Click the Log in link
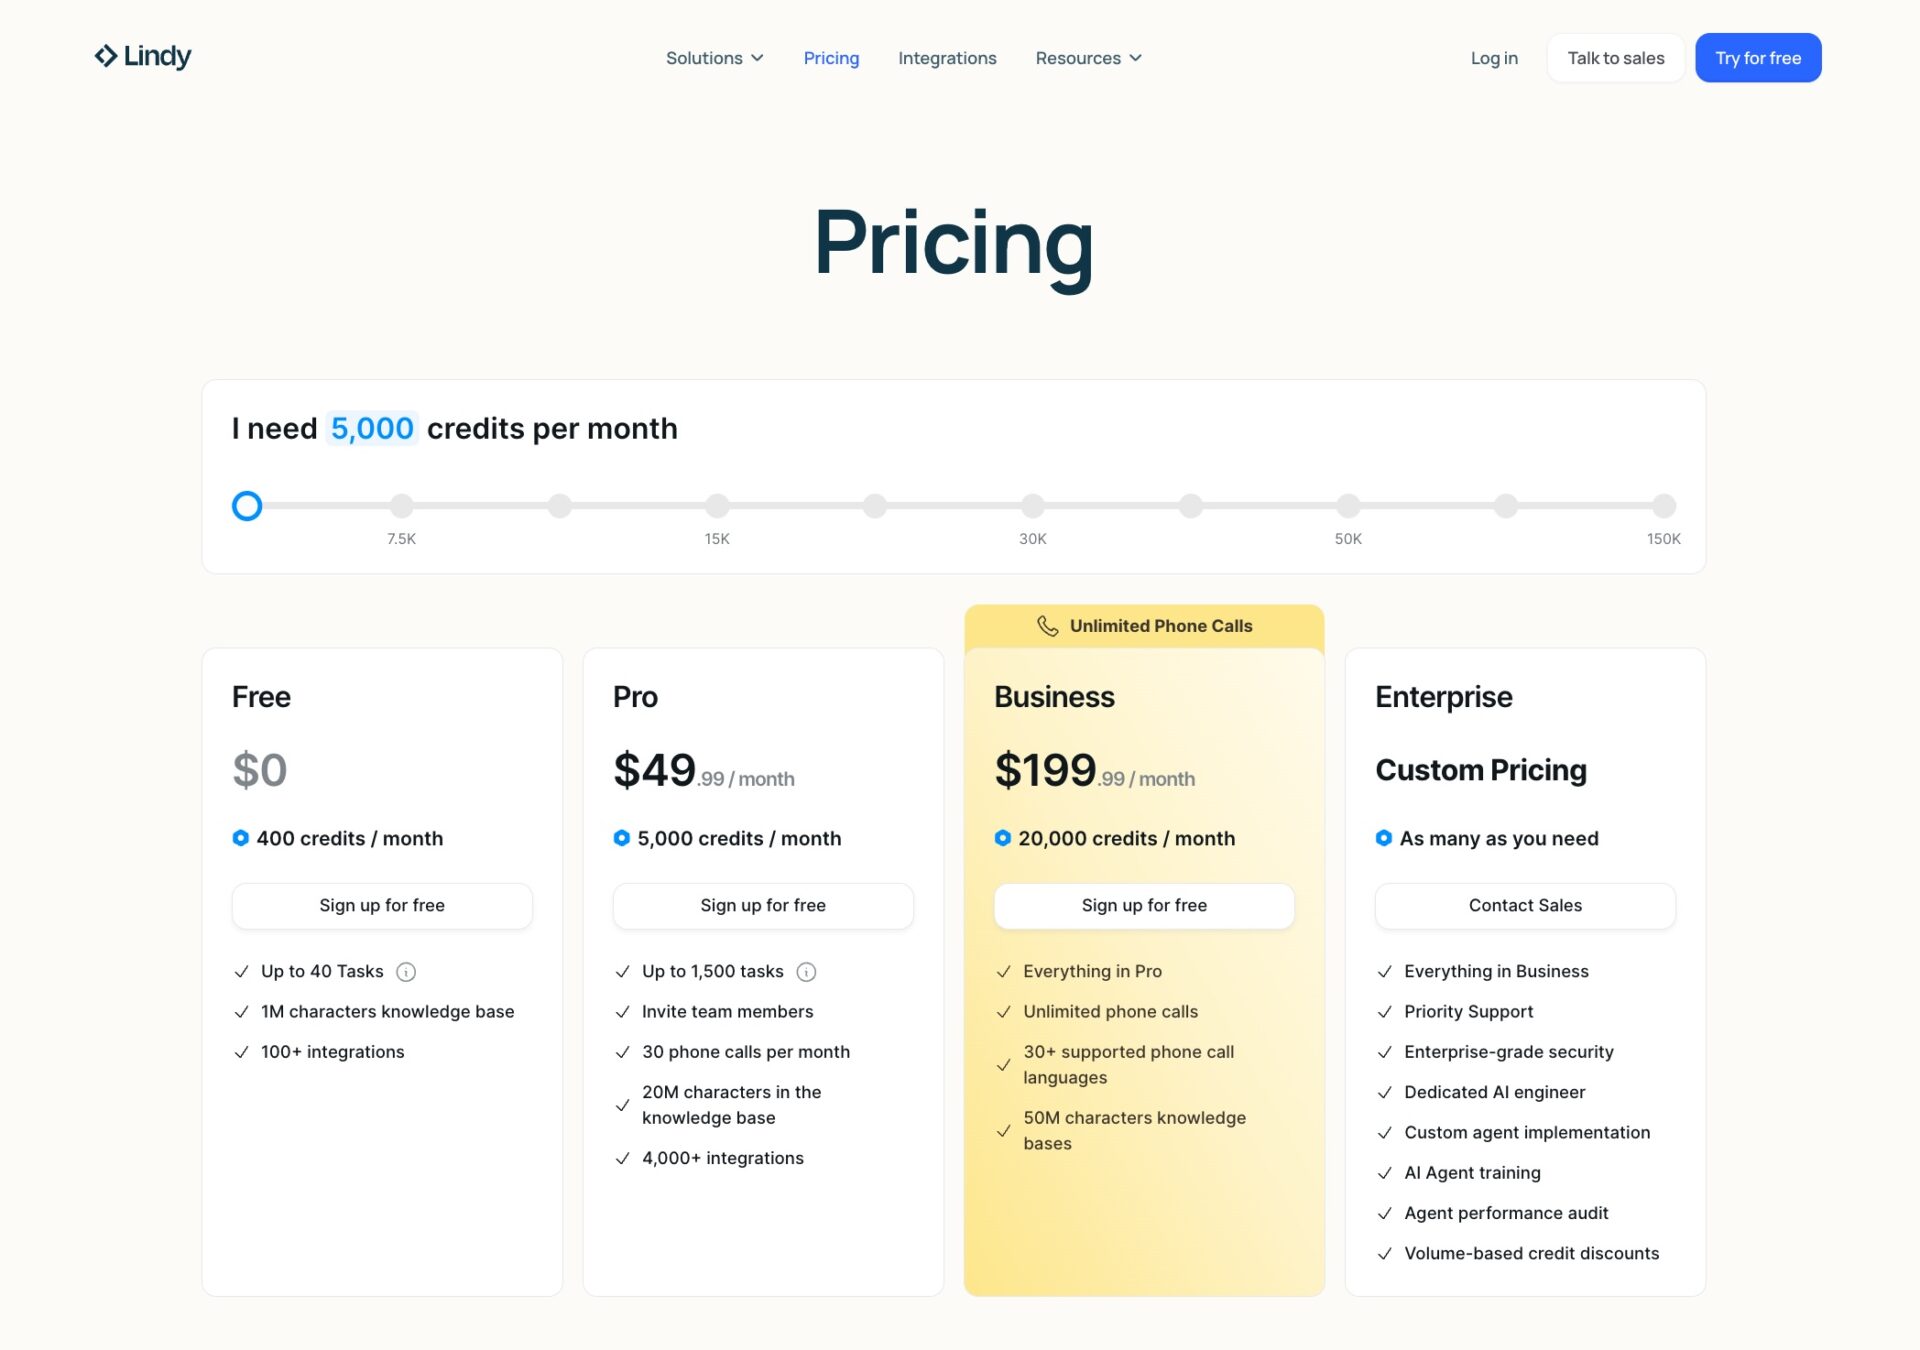 pyautogui.click(x=1494, y=58)
